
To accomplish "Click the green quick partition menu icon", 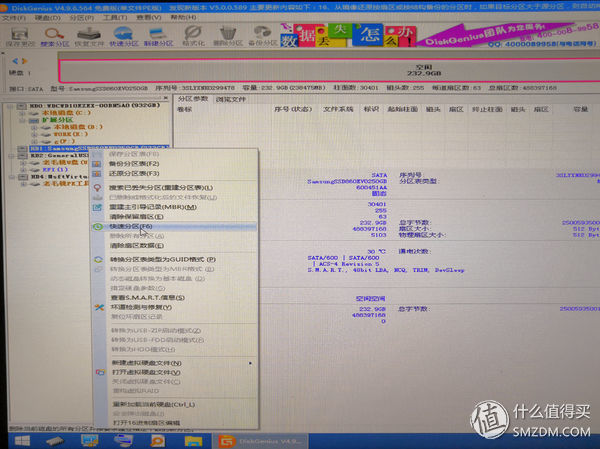I will pyautogui.click(x=98, y=227).
